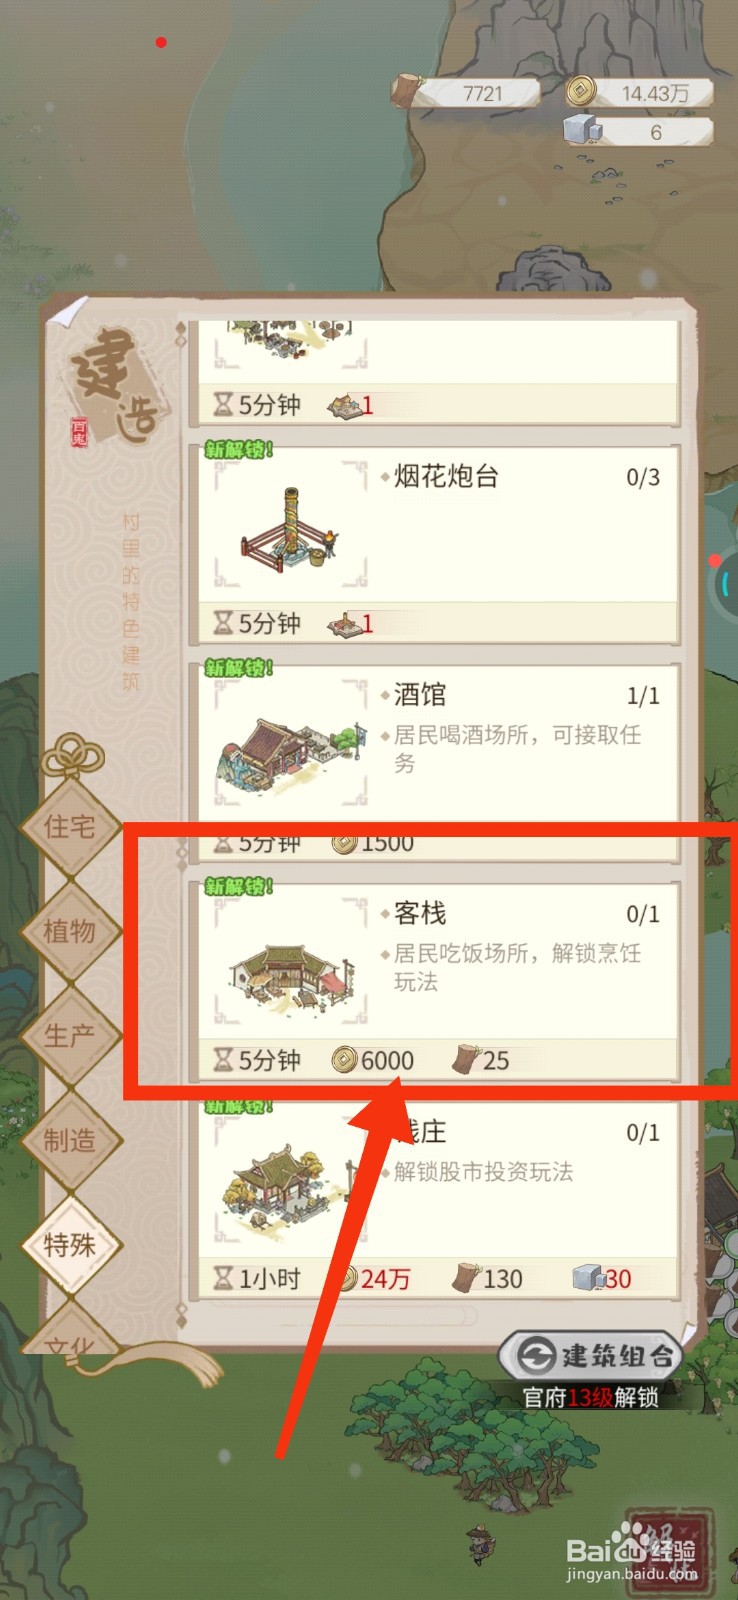Click the 30 stone cost icon on 钱庄

pos(587,1277)
